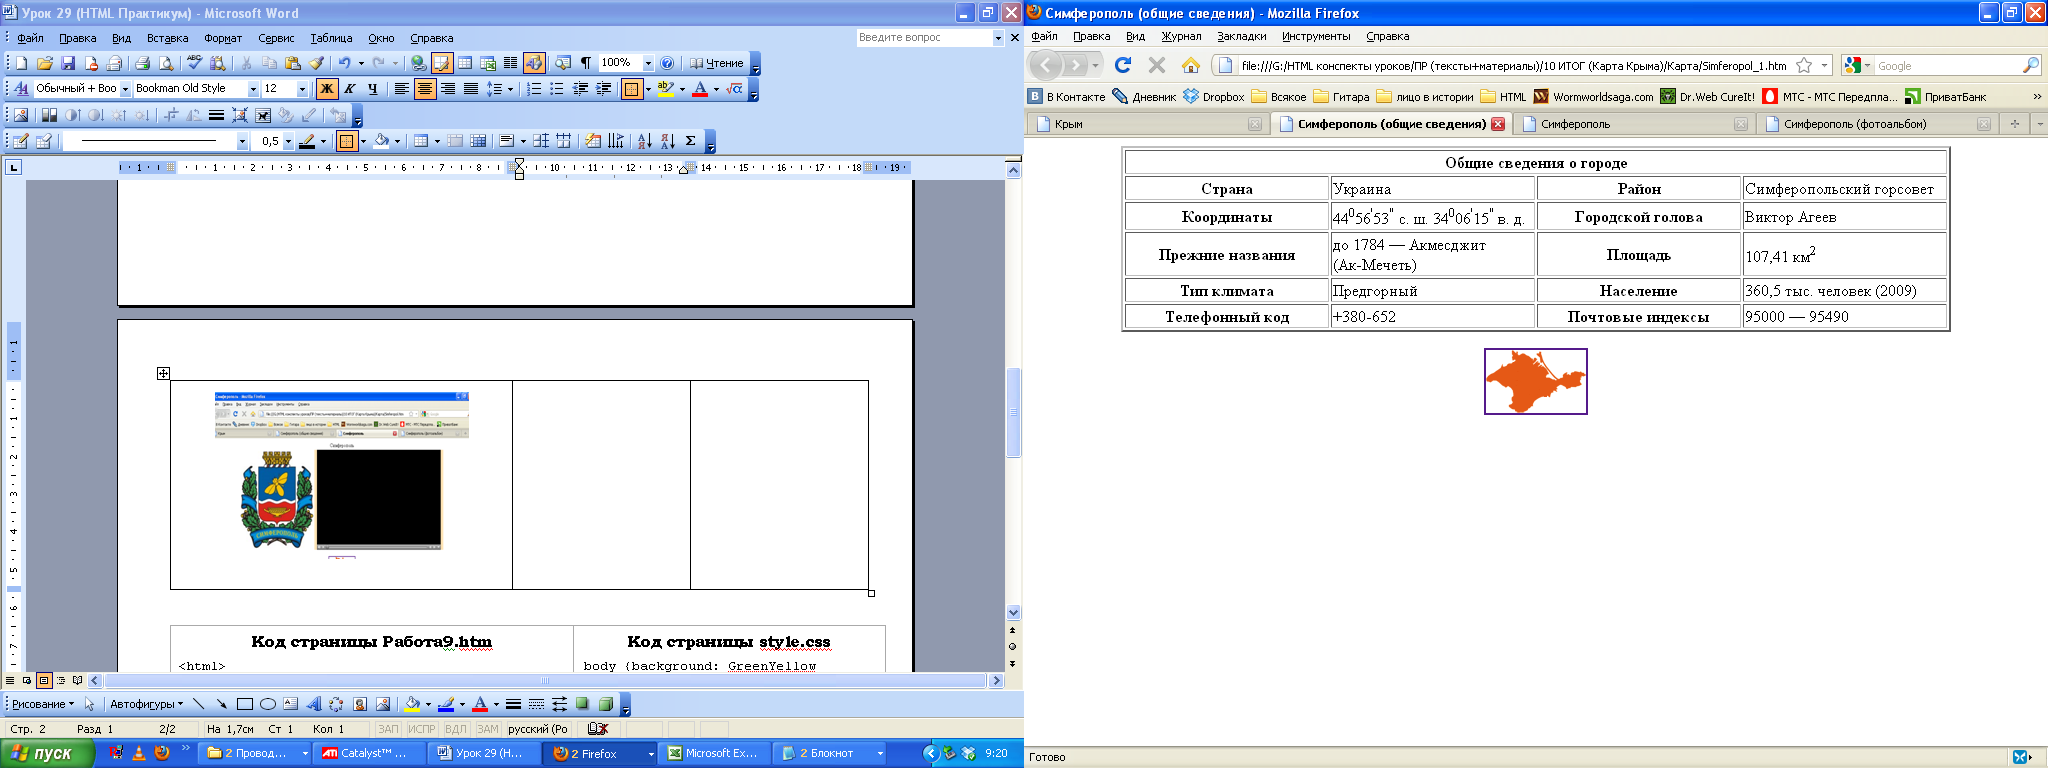
Task: Bookmark this page with the star icon
Action: (x=1804, y=65)
